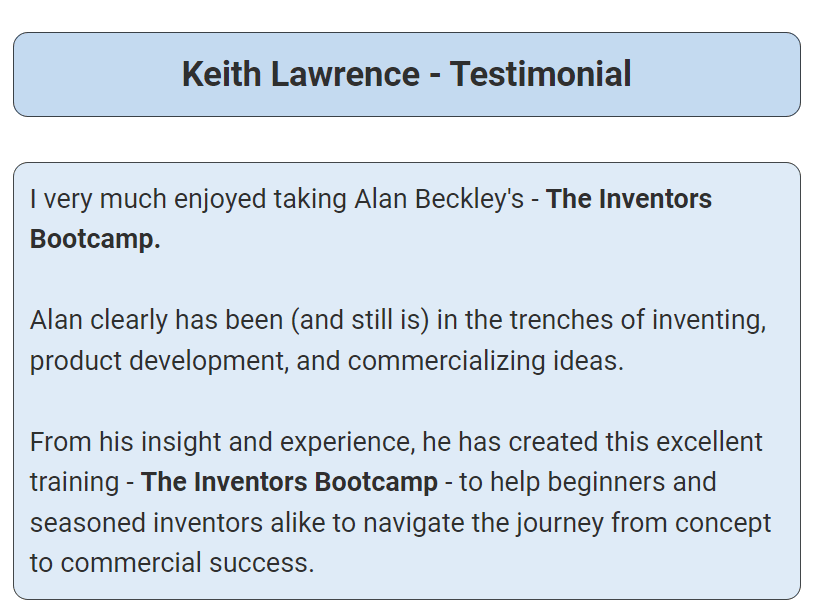Click the bold "The Inventors" text in first line

click(x=629, y=199)
